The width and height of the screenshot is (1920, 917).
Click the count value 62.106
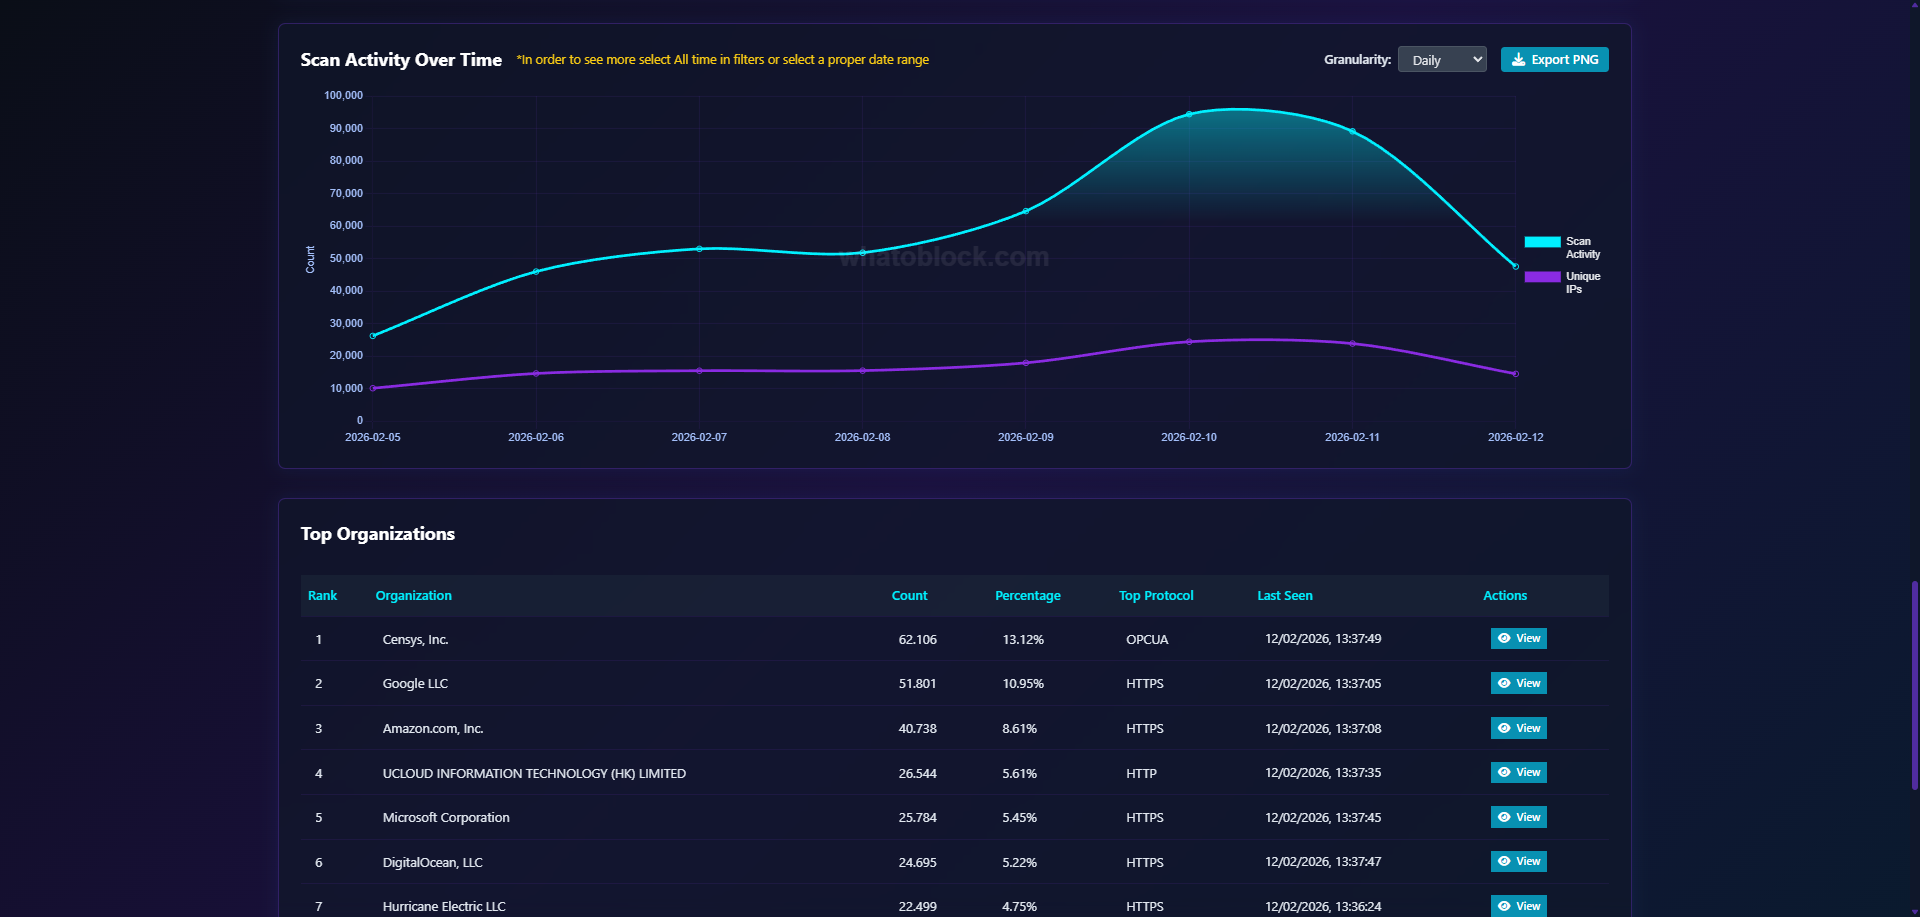click(x=918, y=640)
